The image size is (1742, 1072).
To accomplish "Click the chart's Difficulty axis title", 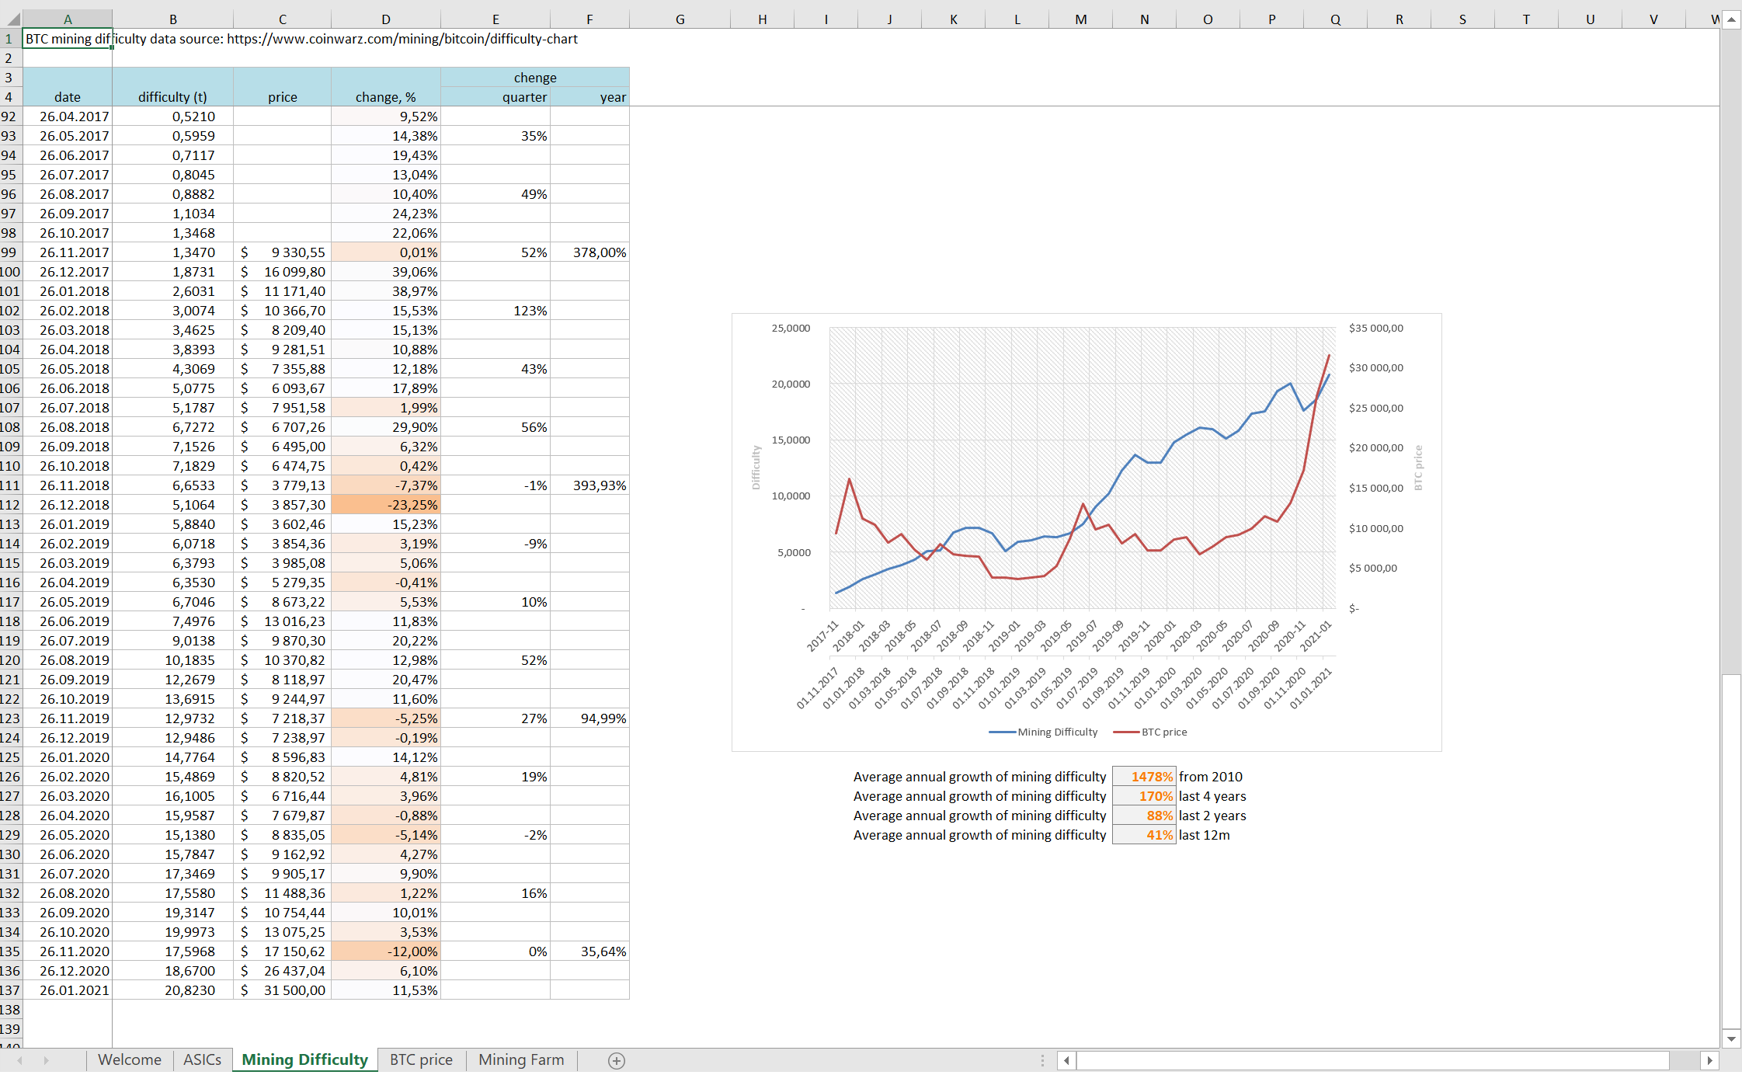I will (756, 468).
